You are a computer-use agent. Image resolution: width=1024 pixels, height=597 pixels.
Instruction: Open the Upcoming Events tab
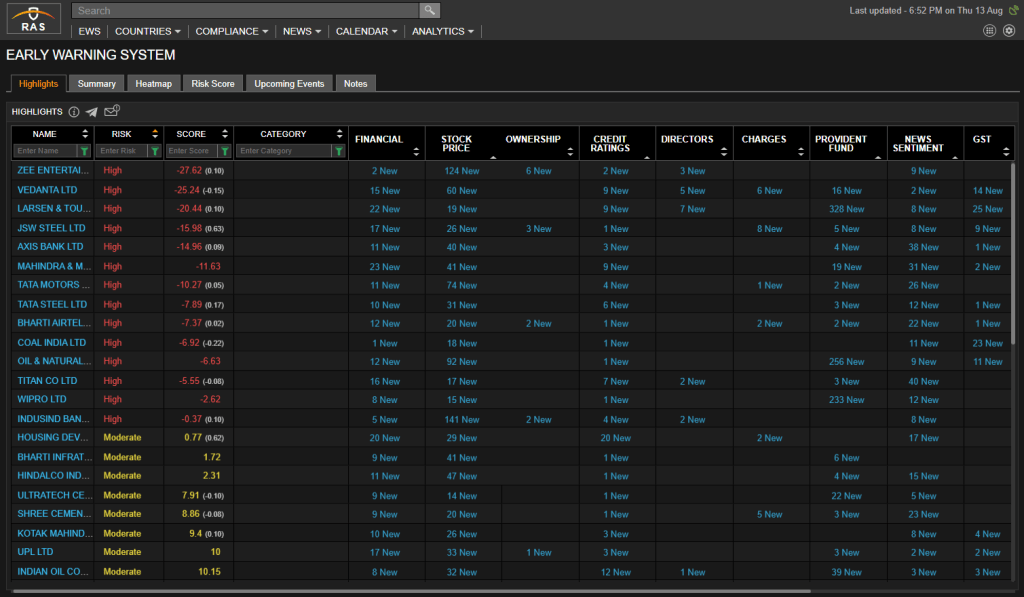click(x=289, y=84)
